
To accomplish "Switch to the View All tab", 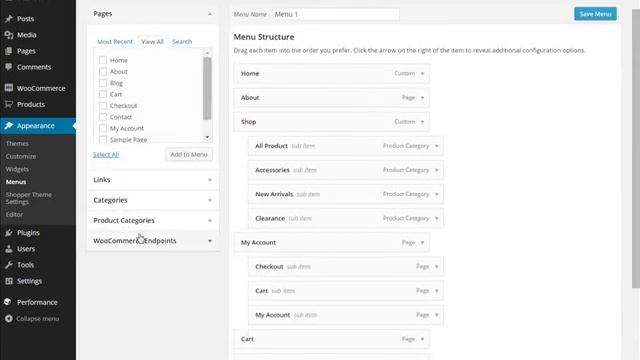I will [x=152, y=42].
